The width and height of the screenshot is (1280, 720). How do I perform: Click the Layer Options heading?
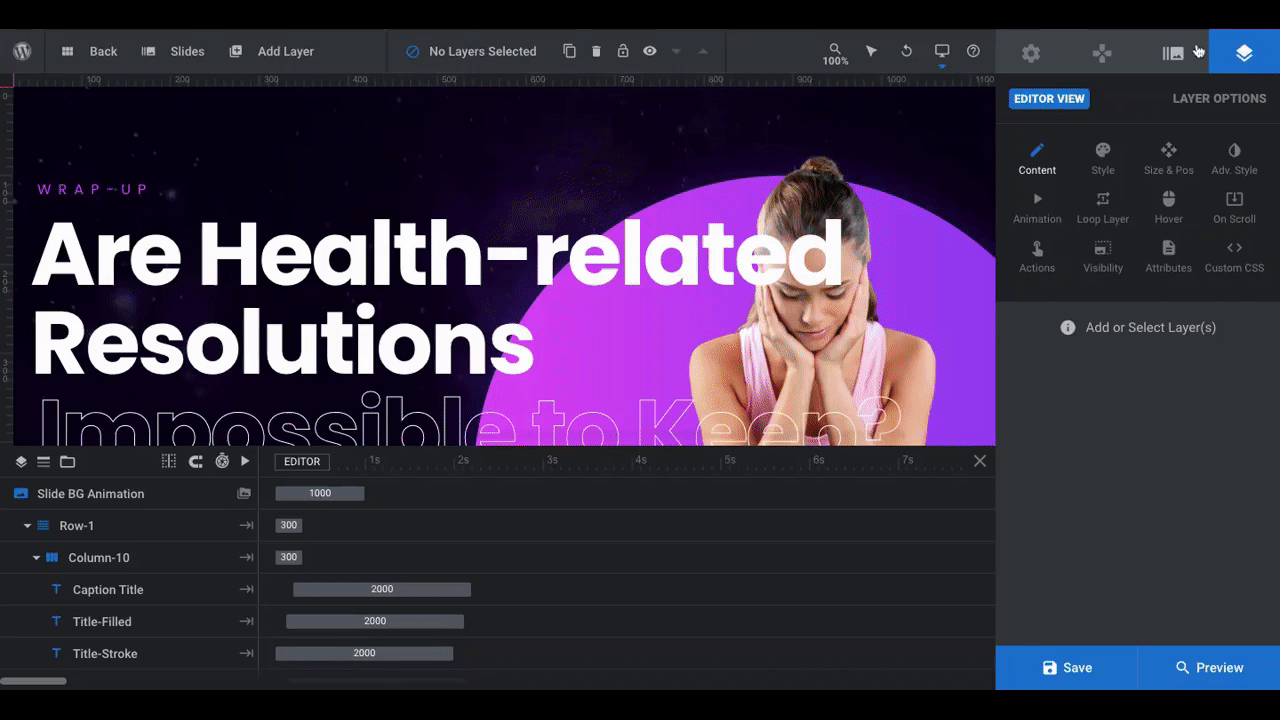point(1219,99)
